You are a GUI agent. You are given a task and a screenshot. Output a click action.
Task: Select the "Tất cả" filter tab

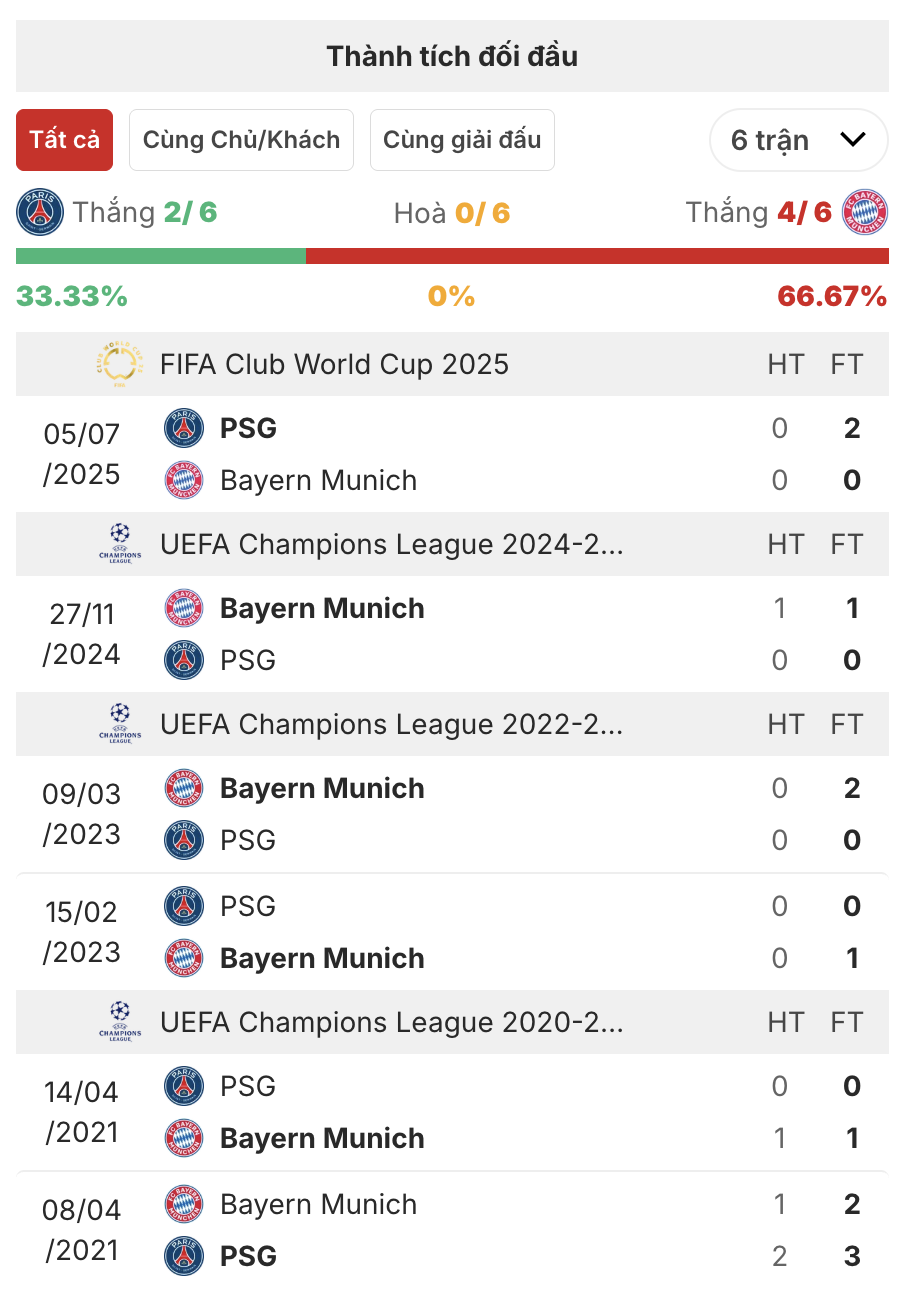pos(65,140)
